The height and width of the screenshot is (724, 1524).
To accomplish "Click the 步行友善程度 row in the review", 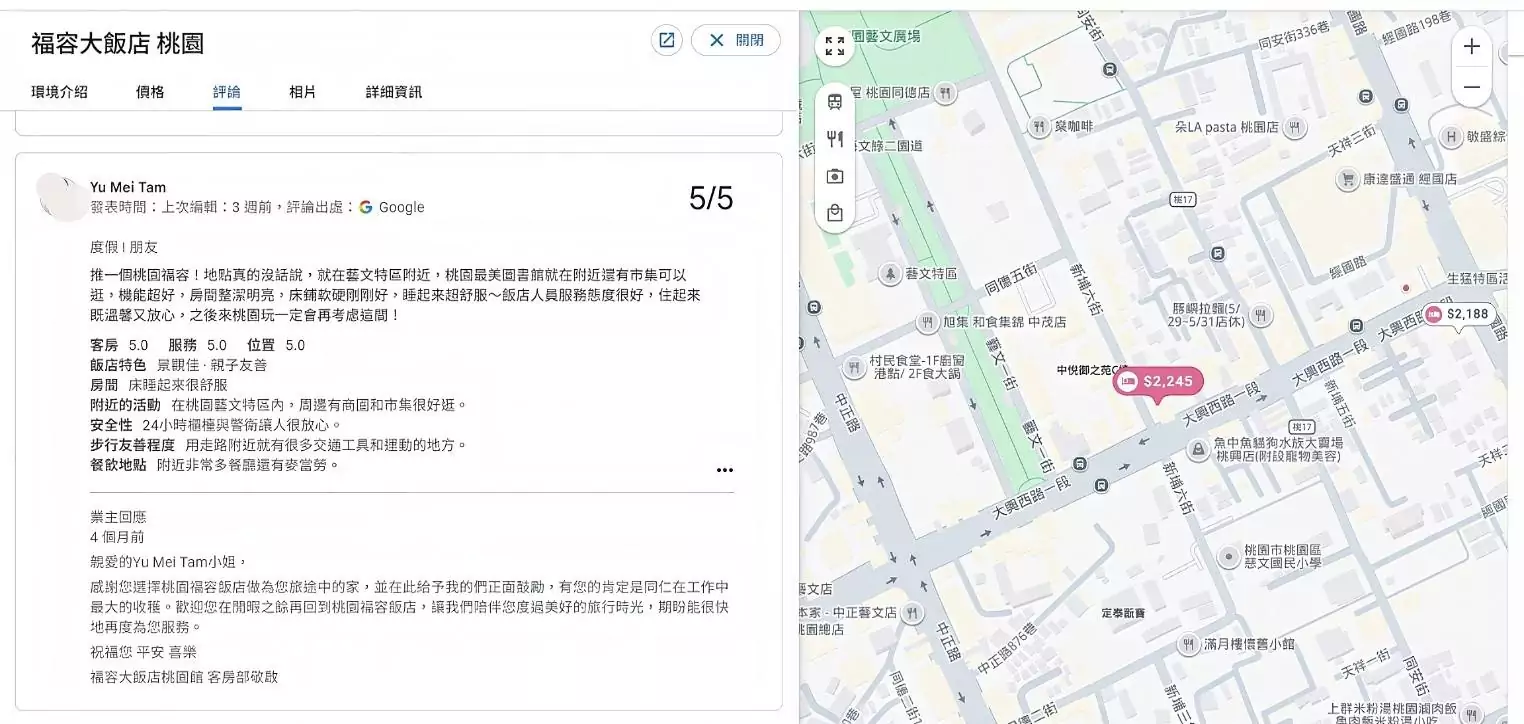I will [279, 445].
